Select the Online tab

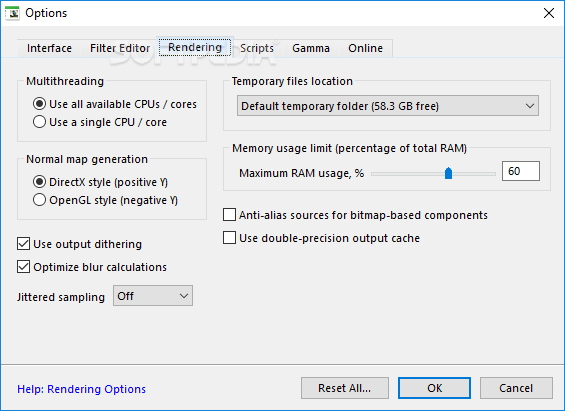point(365,48)
